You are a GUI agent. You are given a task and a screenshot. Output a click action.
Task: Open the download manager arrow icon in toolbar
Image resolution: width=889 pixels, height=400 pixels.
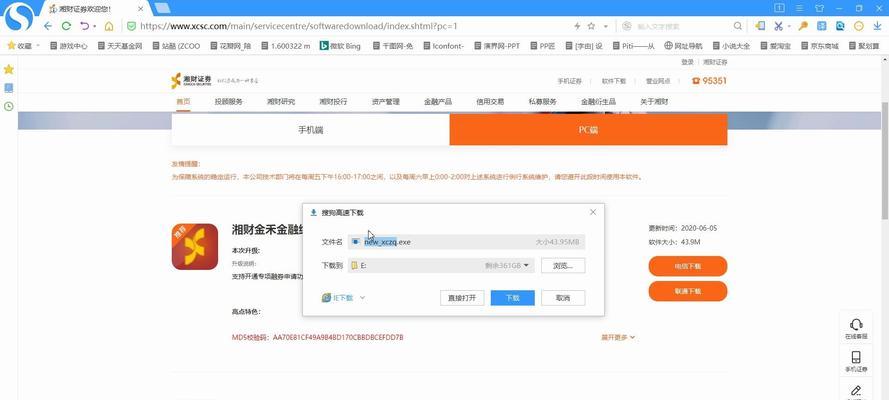tap(877, 26)
